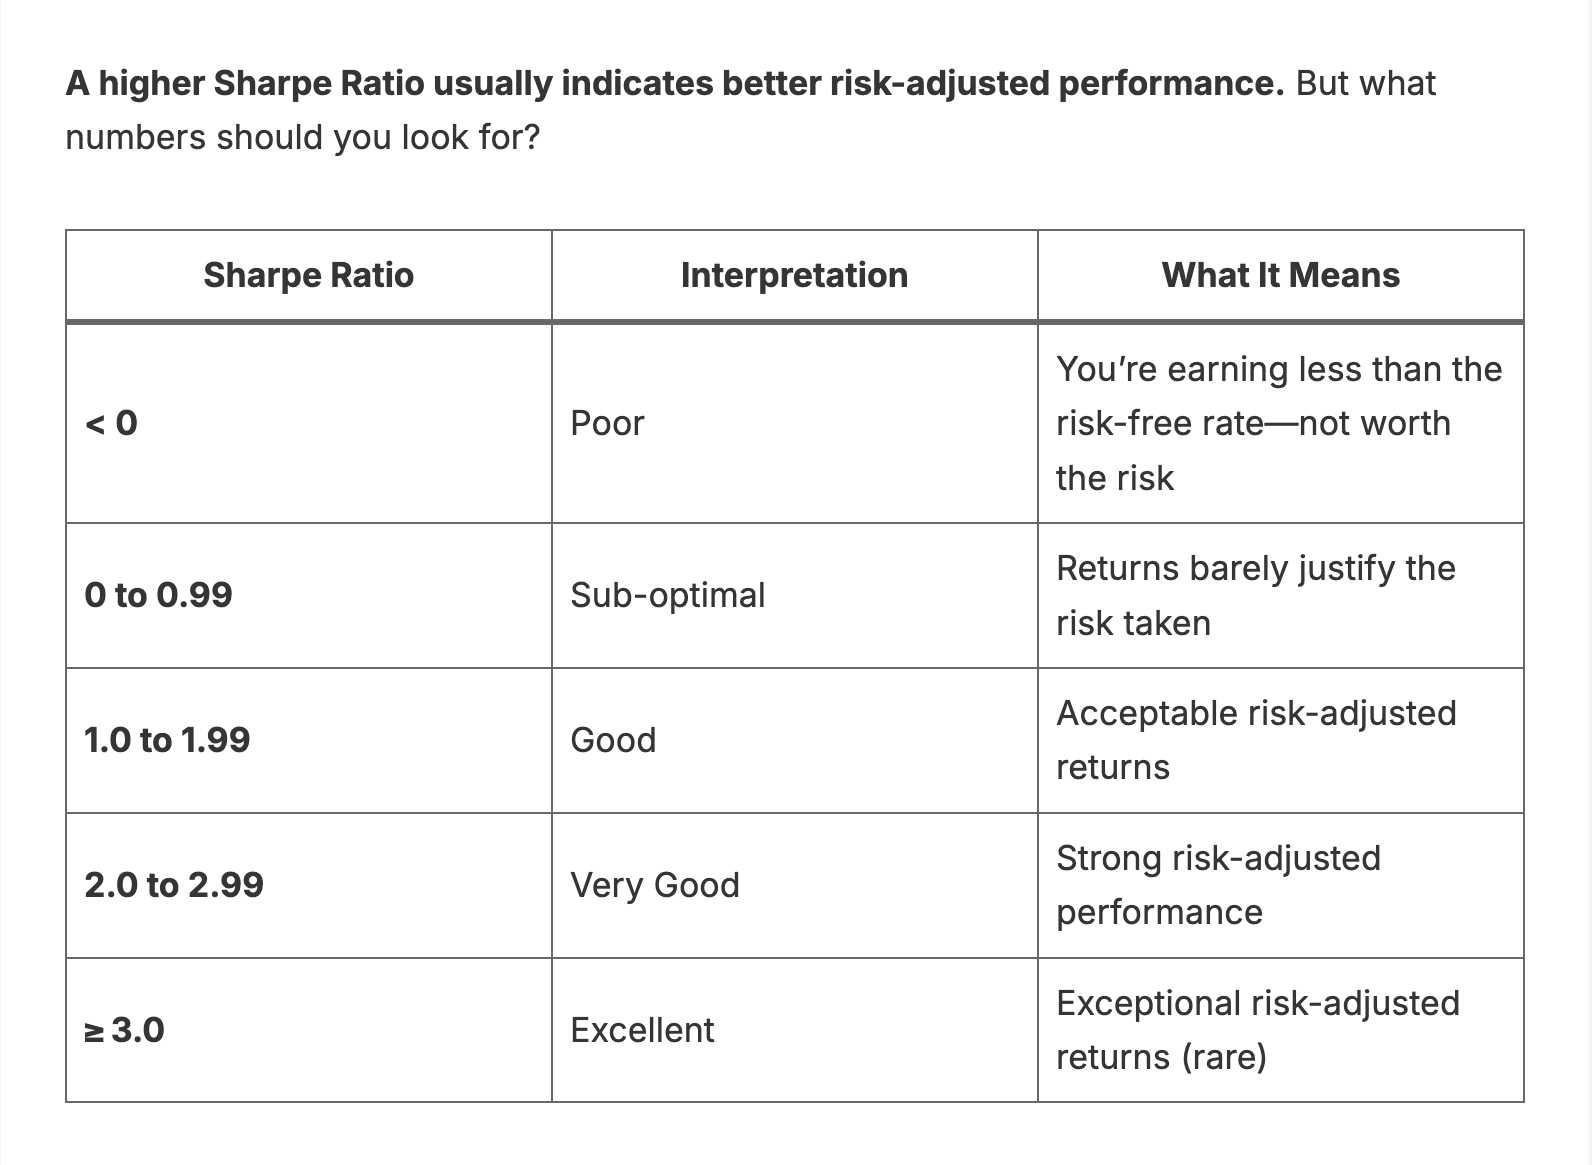This screenshot has height=1165, width=1592.
Task: Select the '< 0' ratio cell
Action: (x=112, y=423)
